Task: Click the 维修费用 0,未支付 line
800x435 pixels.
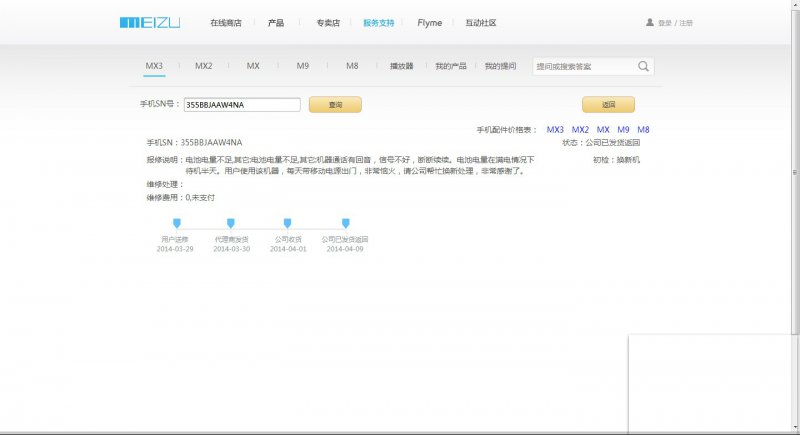Action: (181, 197)
